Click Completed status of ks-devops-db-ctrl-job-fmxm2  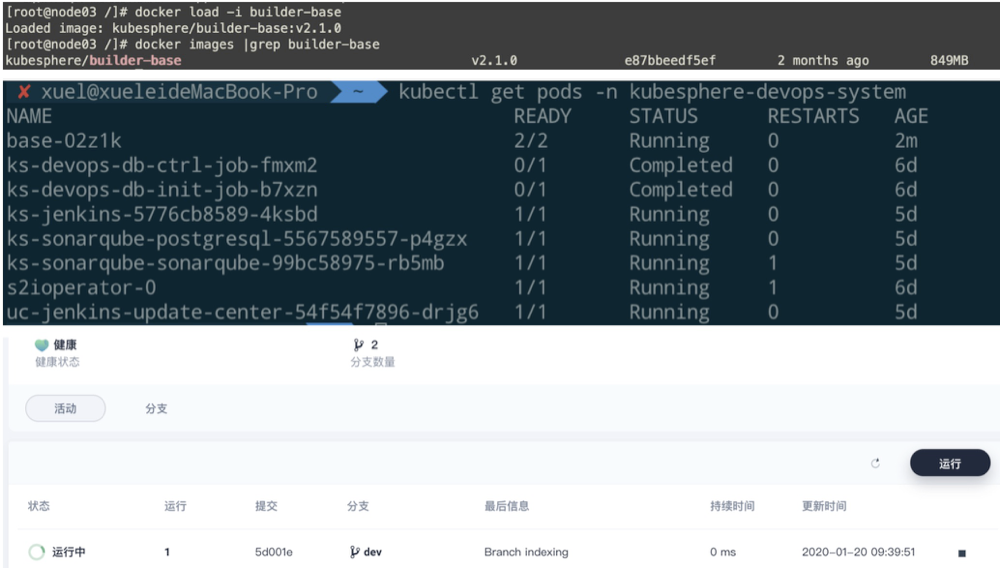tap(681, 166)
